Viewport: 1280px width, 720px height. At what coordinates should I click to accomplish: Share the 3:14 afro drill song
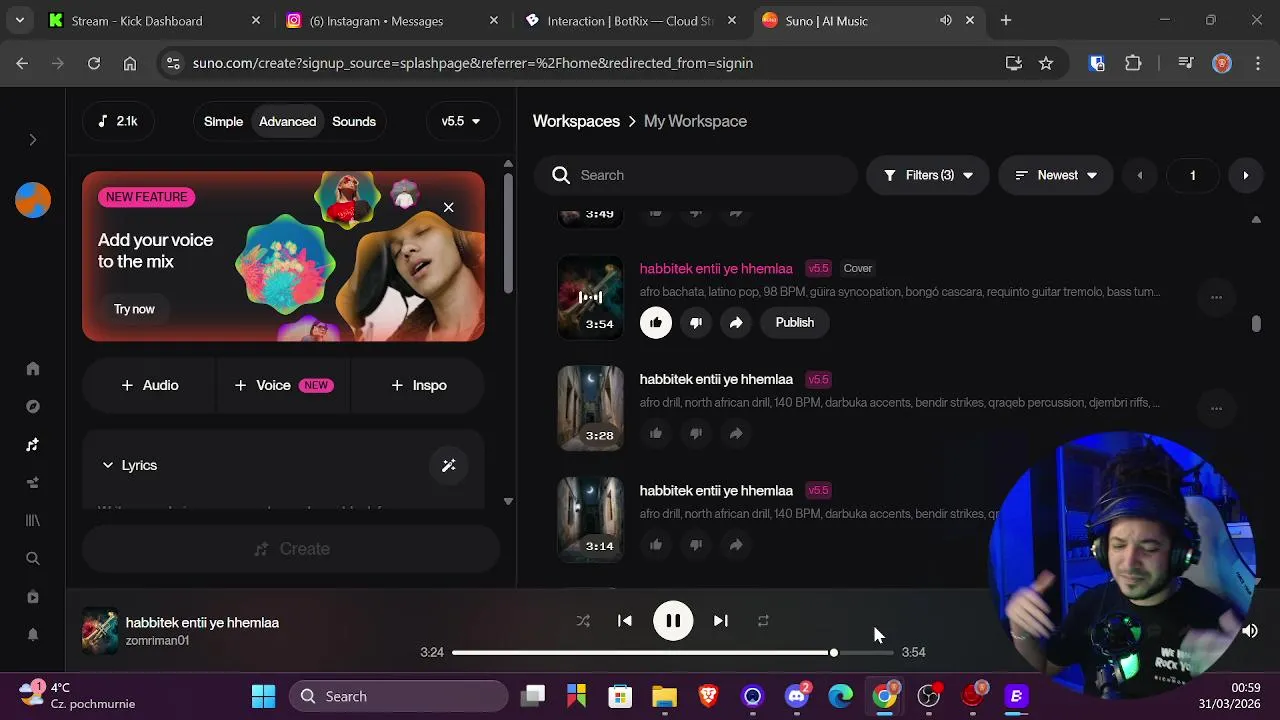tap(736, 544)
